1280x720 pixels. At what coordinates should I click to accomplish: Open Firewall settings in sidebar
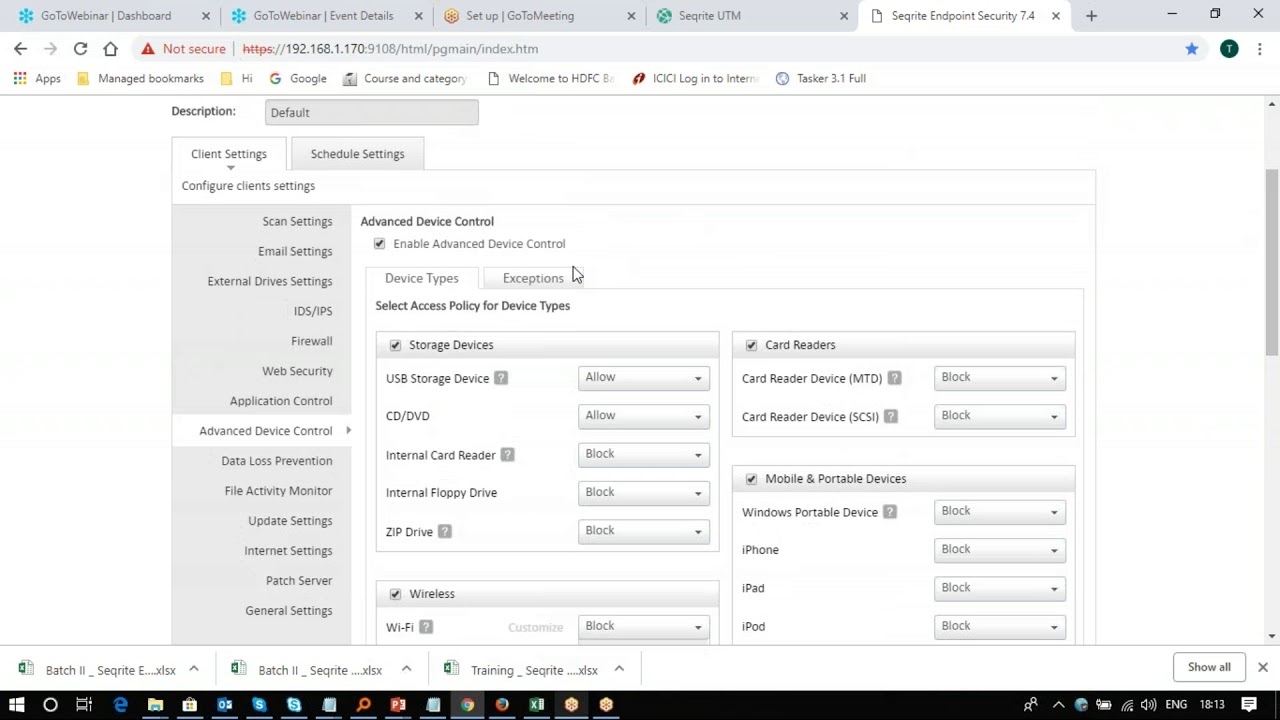click(x=311, y=341)
